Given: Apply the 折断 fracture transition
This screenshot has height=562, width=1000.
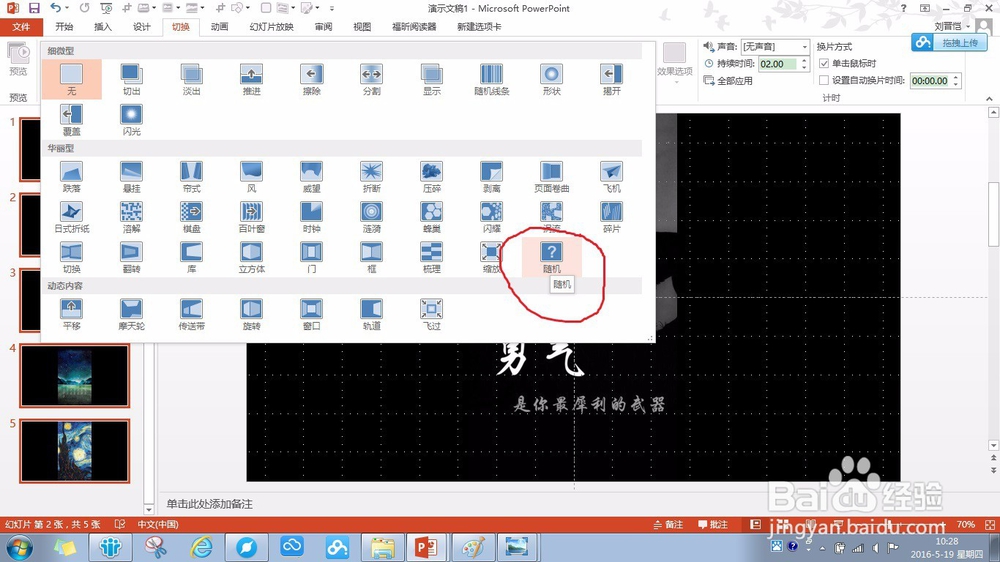Looking at the screenshot, I should click(x=371, y=177).
